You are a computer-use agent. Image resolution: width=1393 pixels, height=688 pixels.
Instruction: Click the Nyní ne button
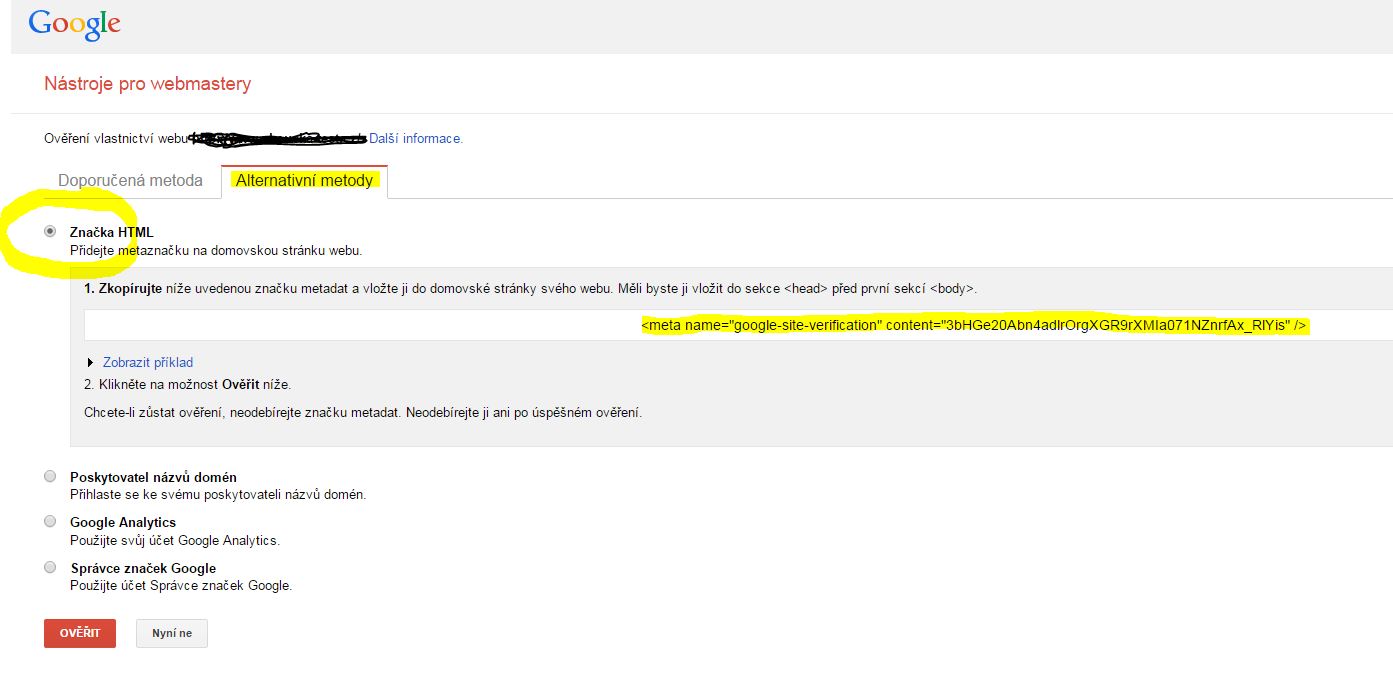(172, 633)
